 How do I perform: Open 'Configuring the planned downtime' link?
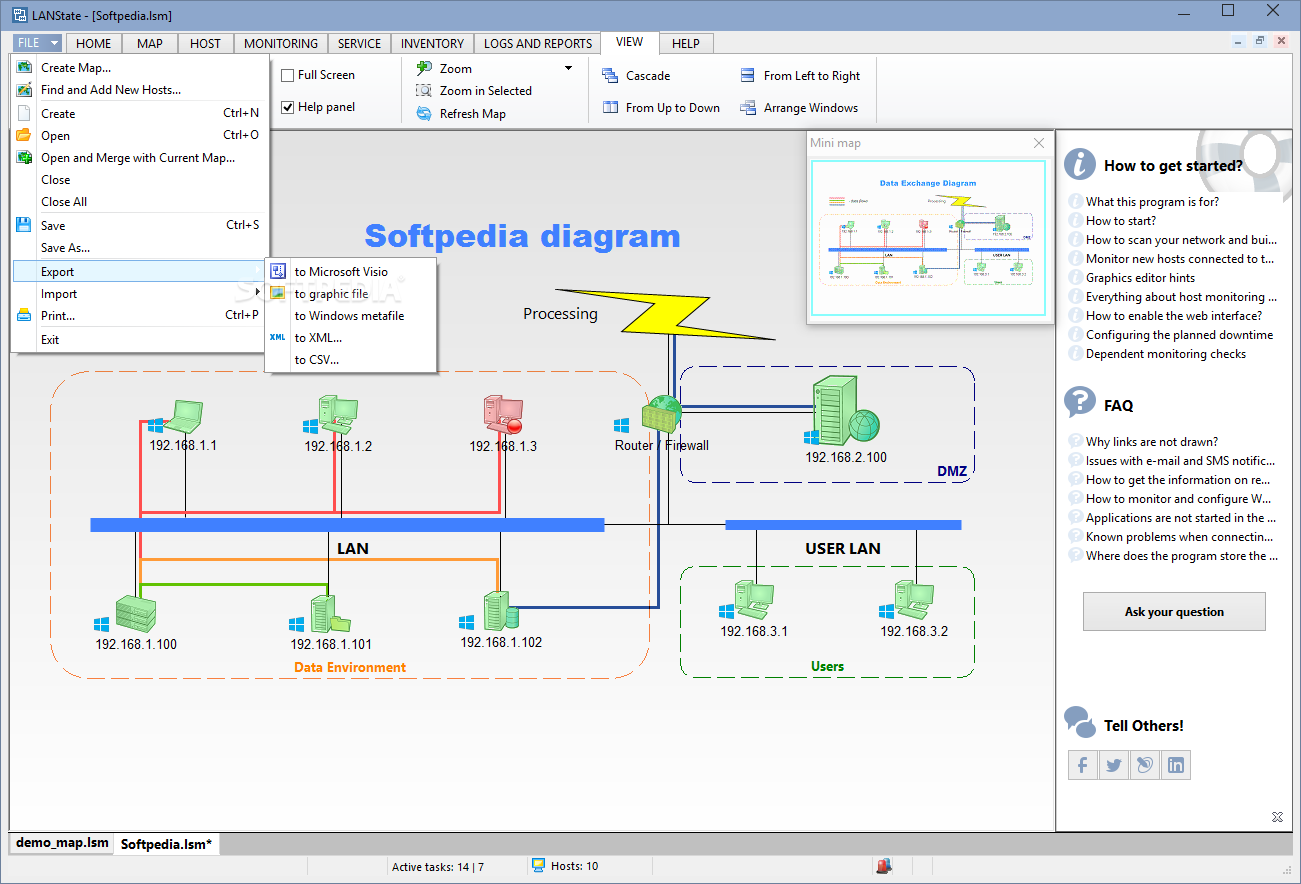(1180, 335)
